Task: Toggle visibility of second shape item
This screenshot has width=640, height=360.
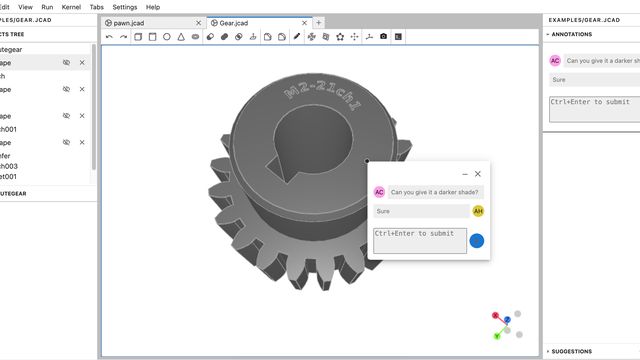Action: [66, 89]
